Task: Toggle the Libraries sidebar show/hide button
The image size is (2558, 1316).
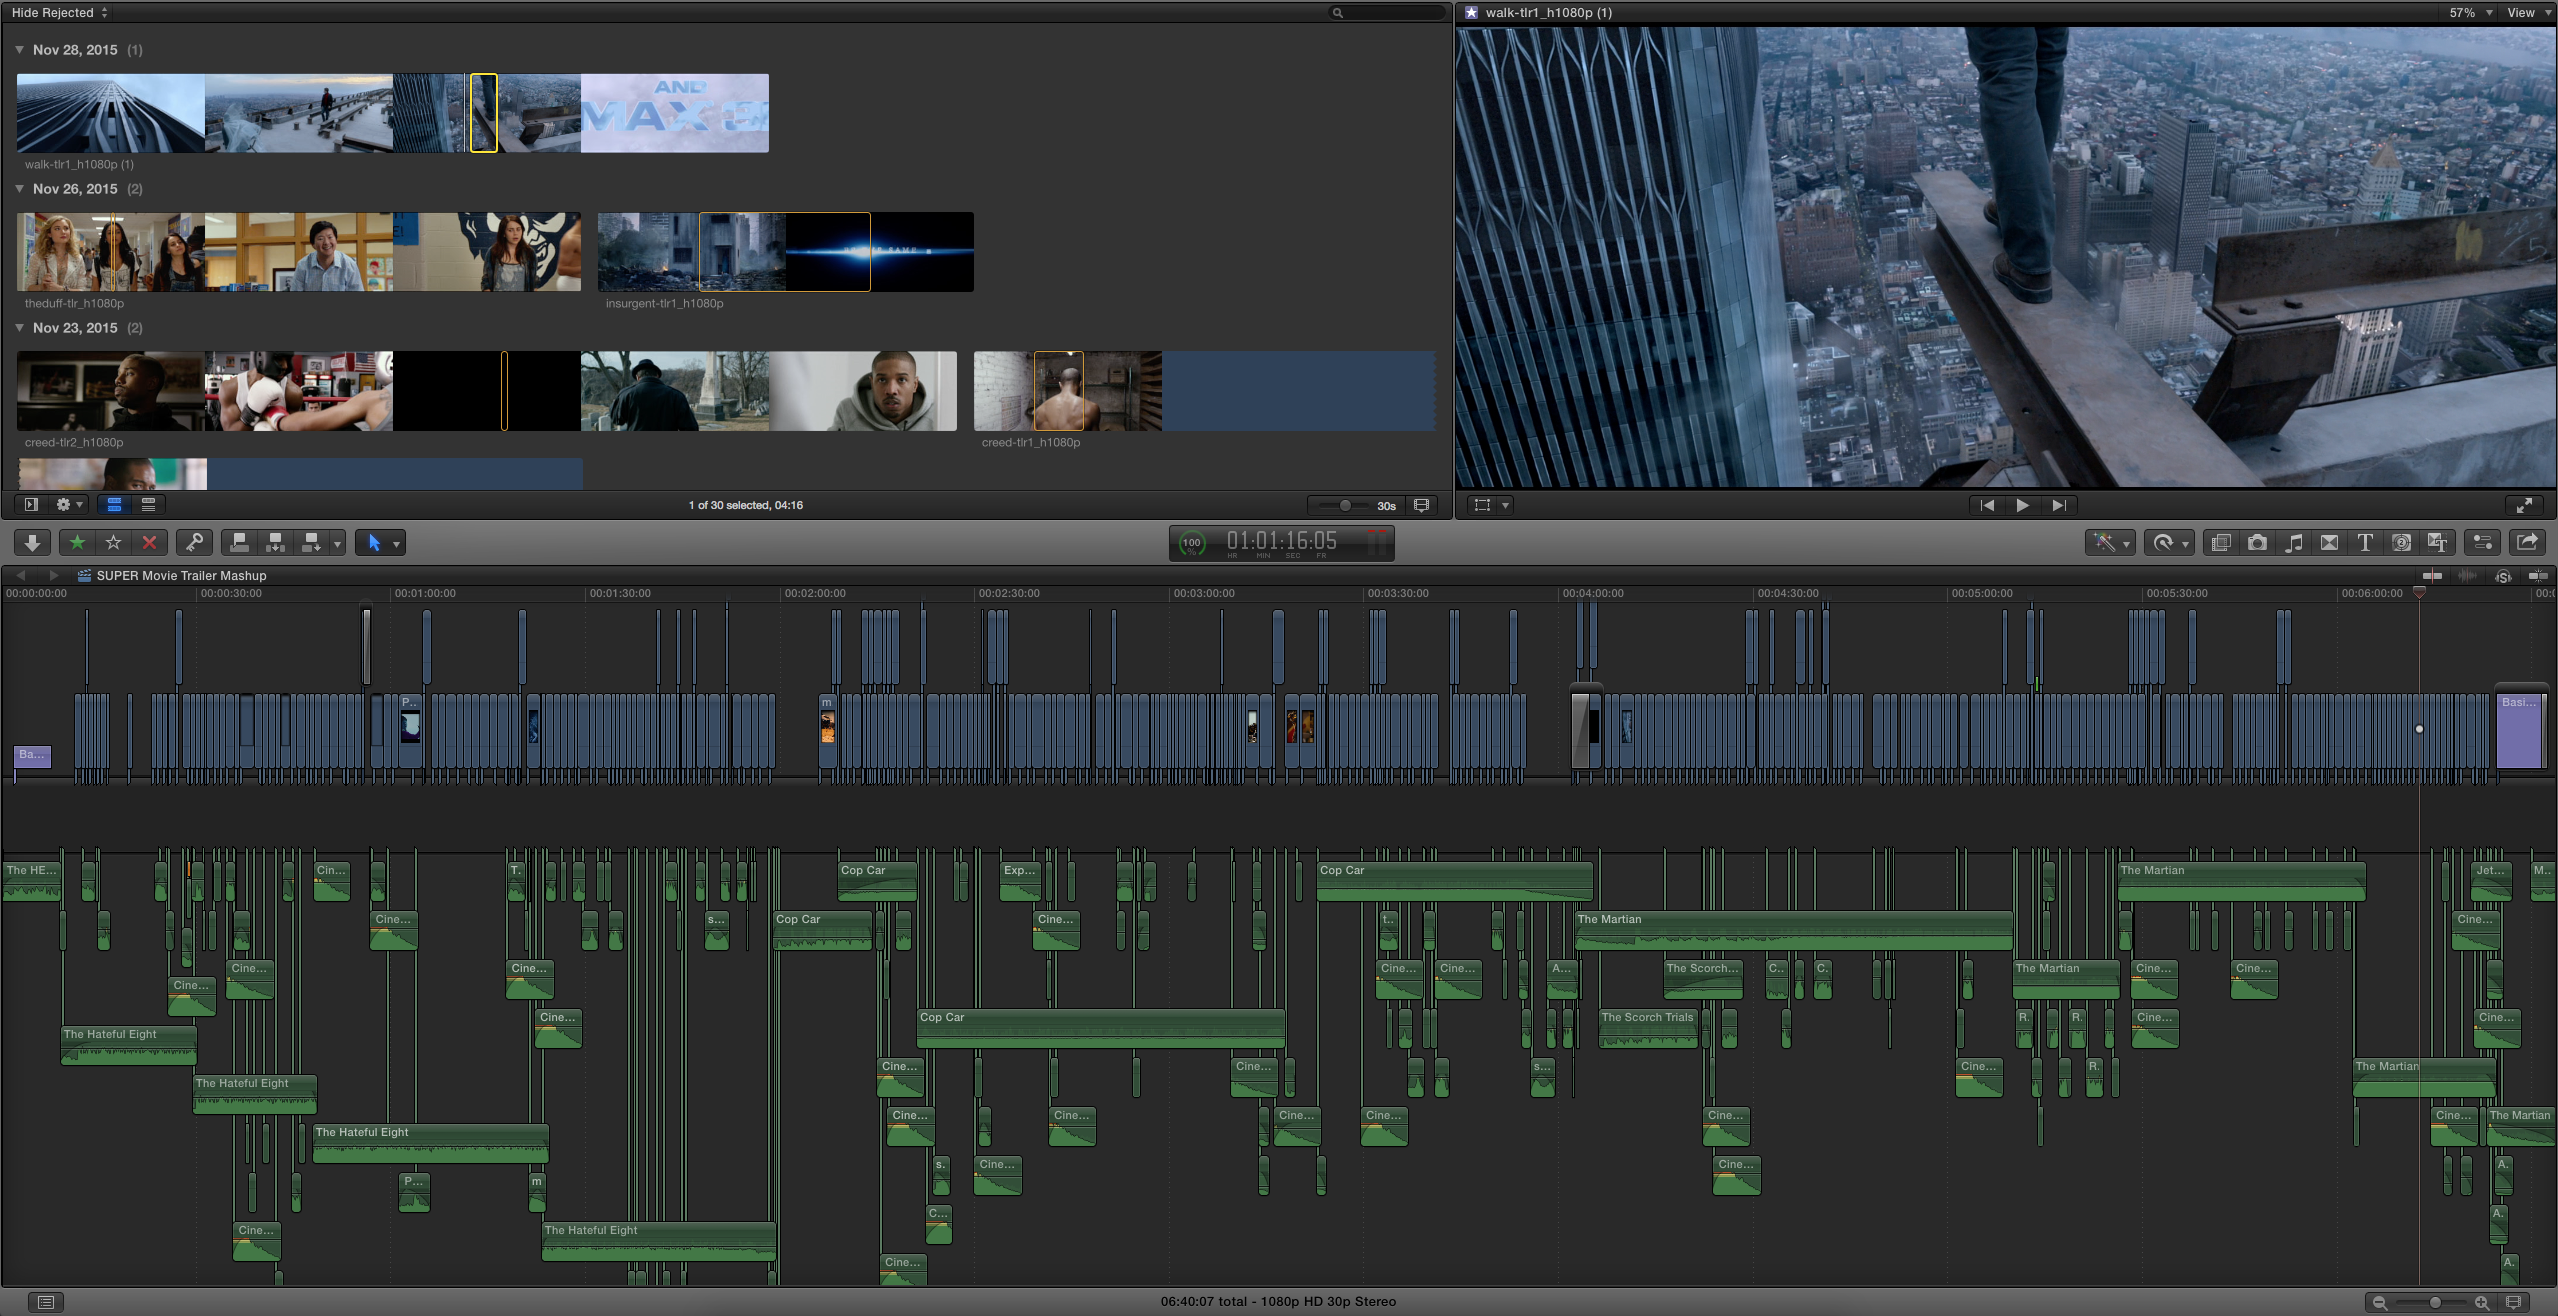Action: tap(31, 505)
